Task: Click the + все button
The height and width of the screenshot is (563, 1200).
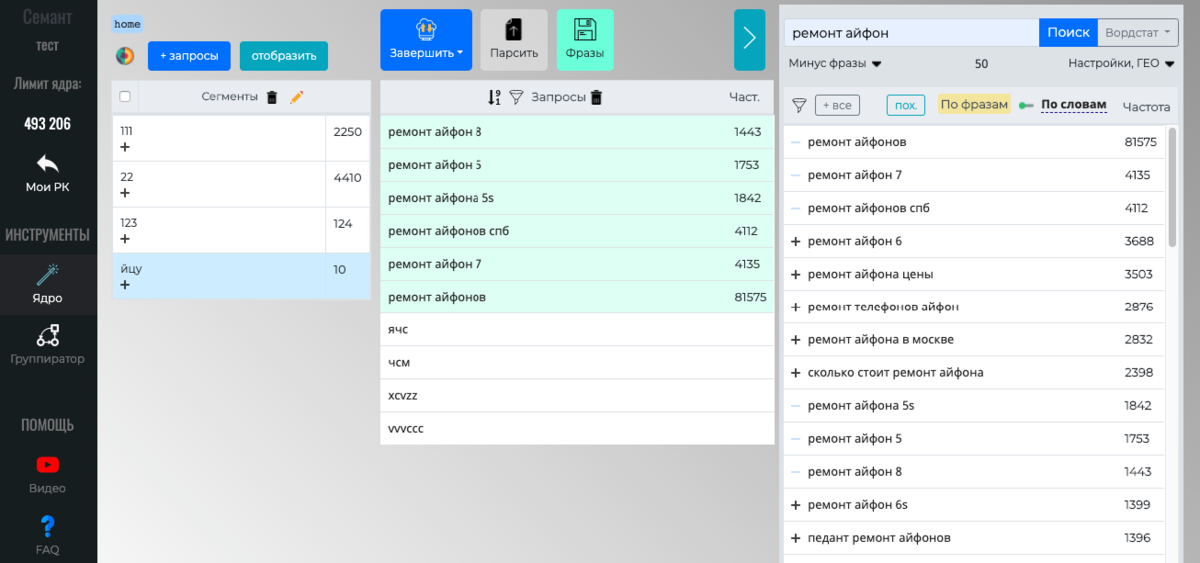Action: [838, 105]
